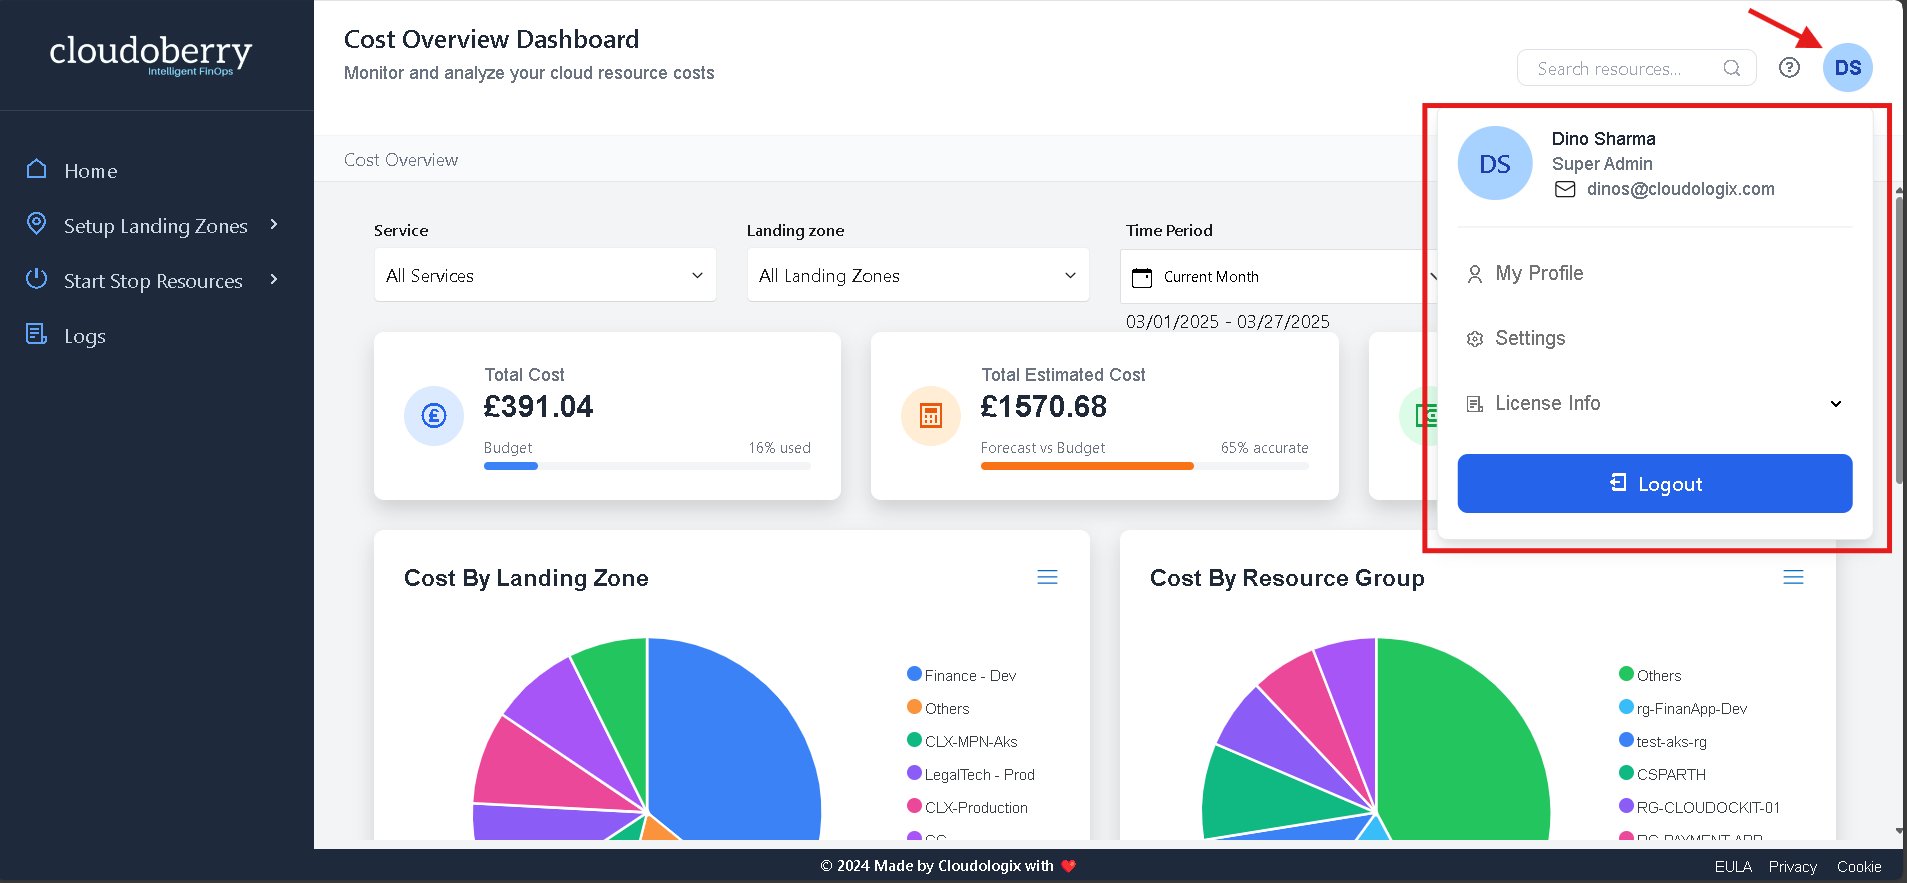Image resolution: width=1907 pixels, height=883 pixels.
Task: Click the search magnifier icon
Action: coord(1732,68)
